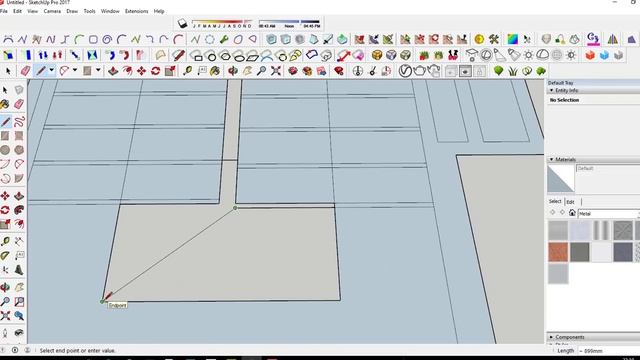Open the Draw menu
640x360 pixels.
tap(72, 11)
